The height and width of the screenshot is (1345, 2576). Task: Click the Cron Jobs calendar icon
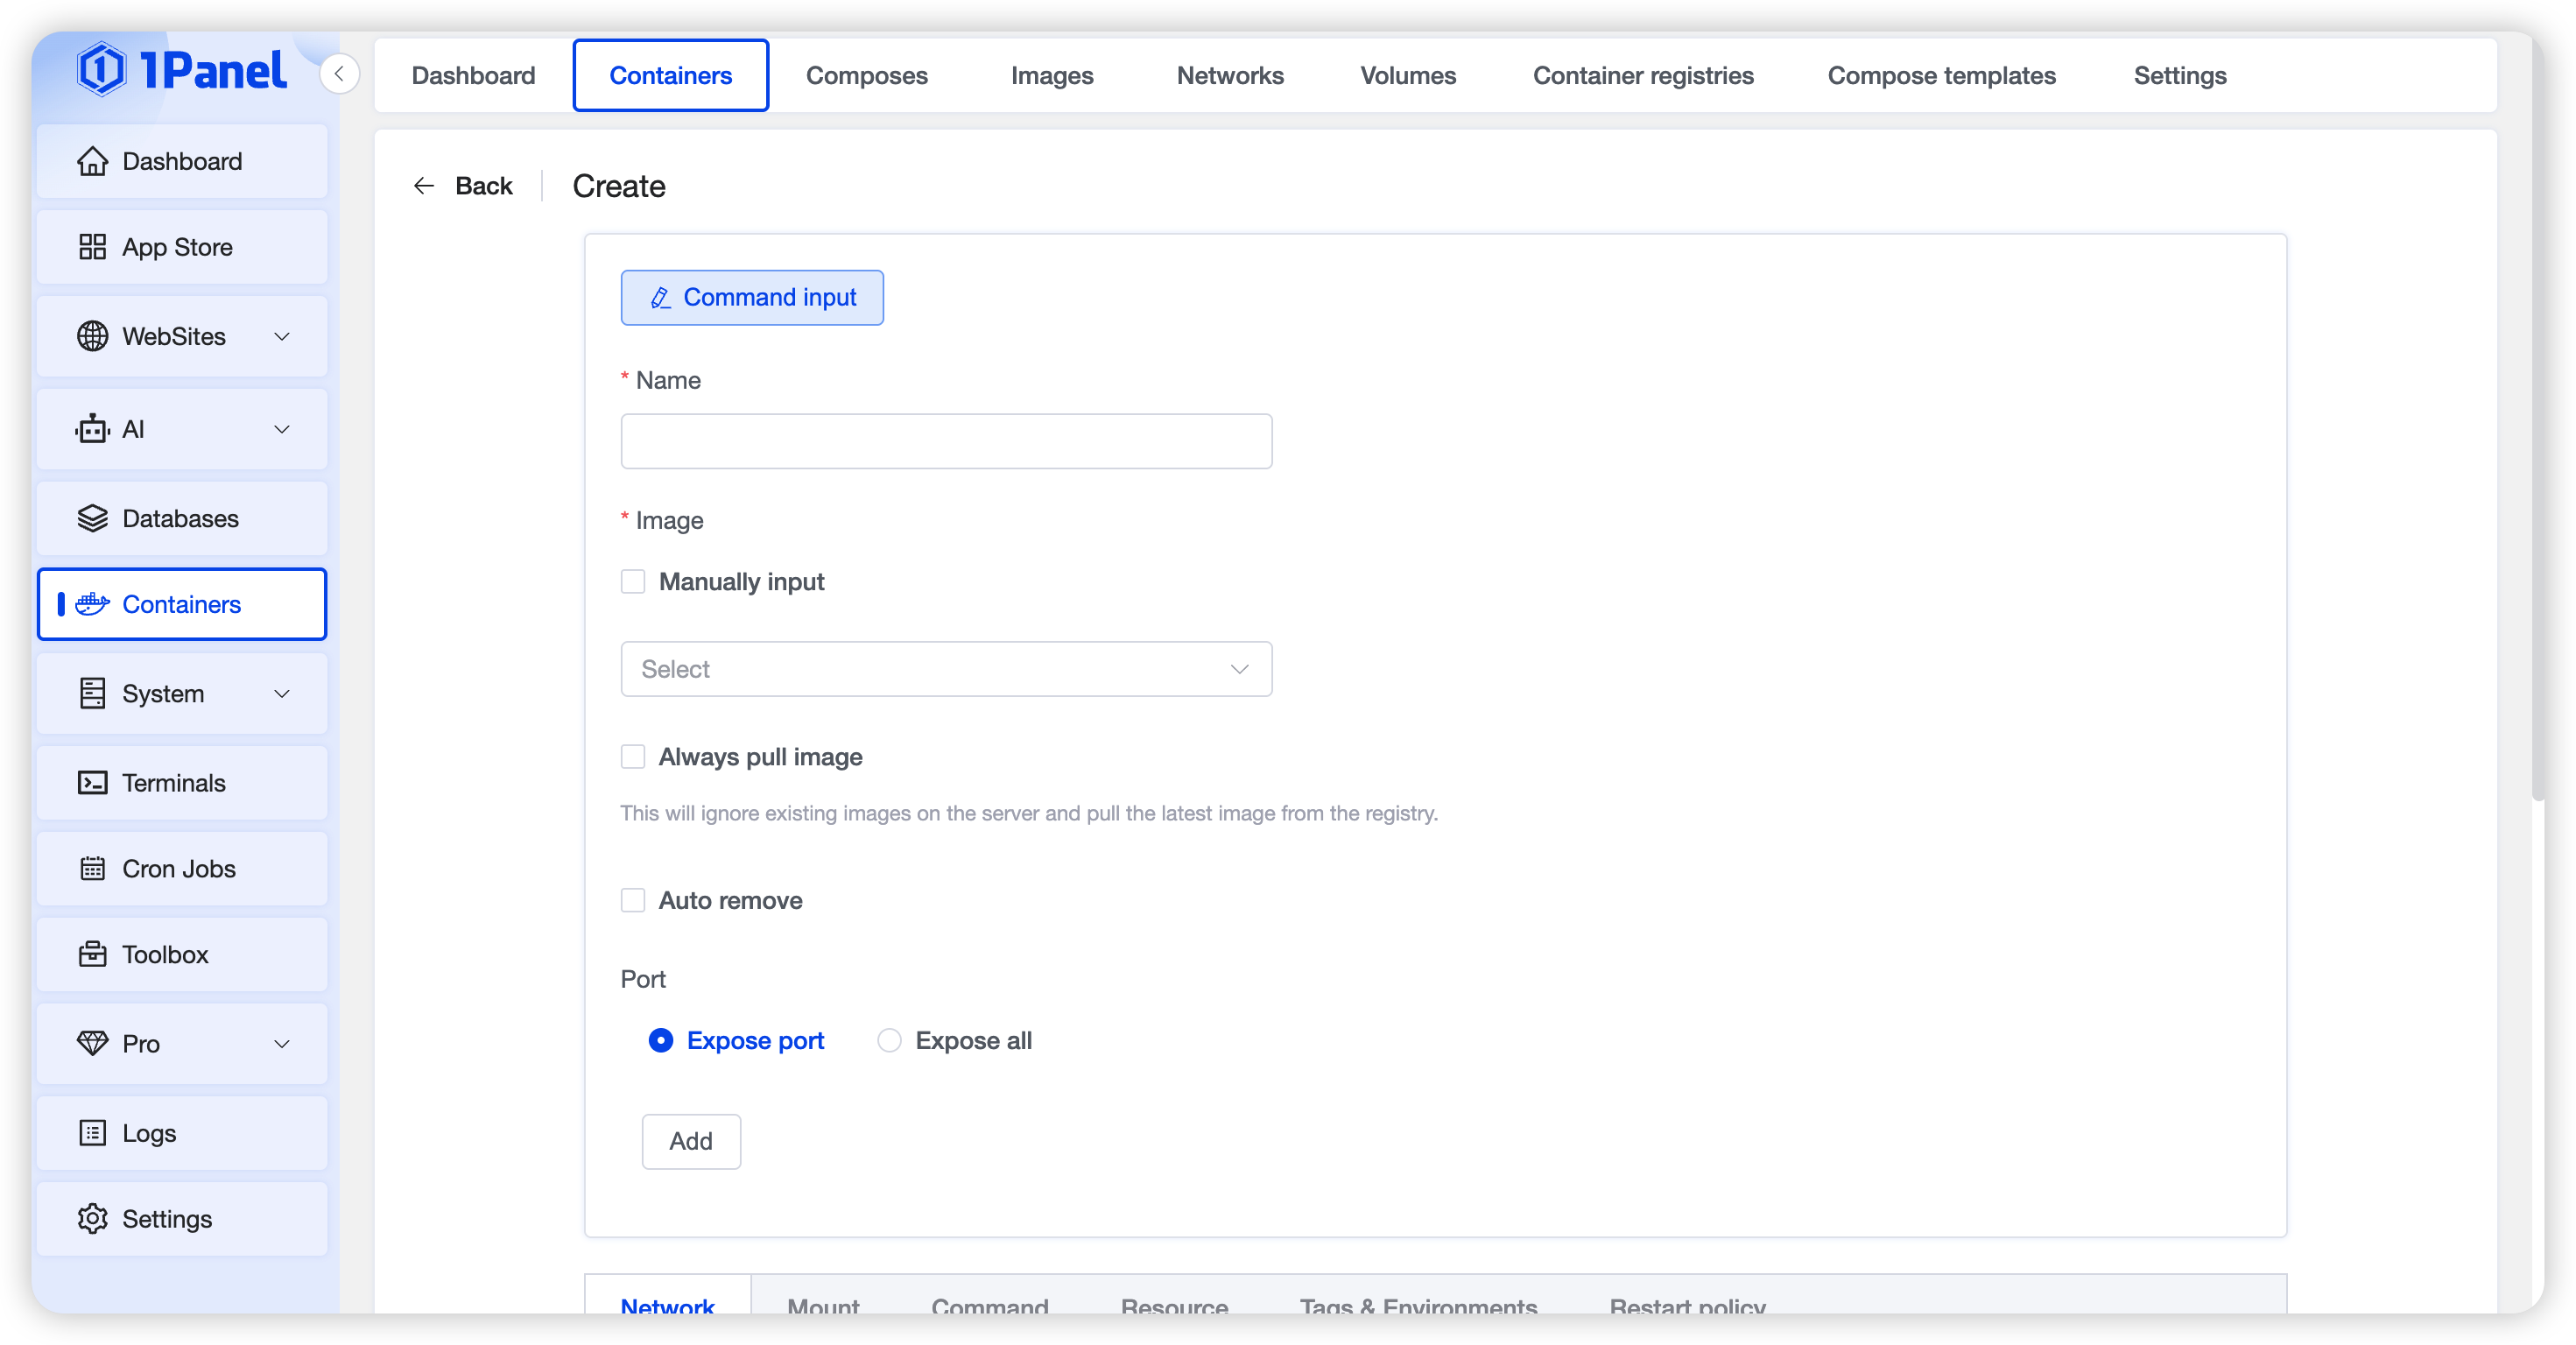[92, 869]
